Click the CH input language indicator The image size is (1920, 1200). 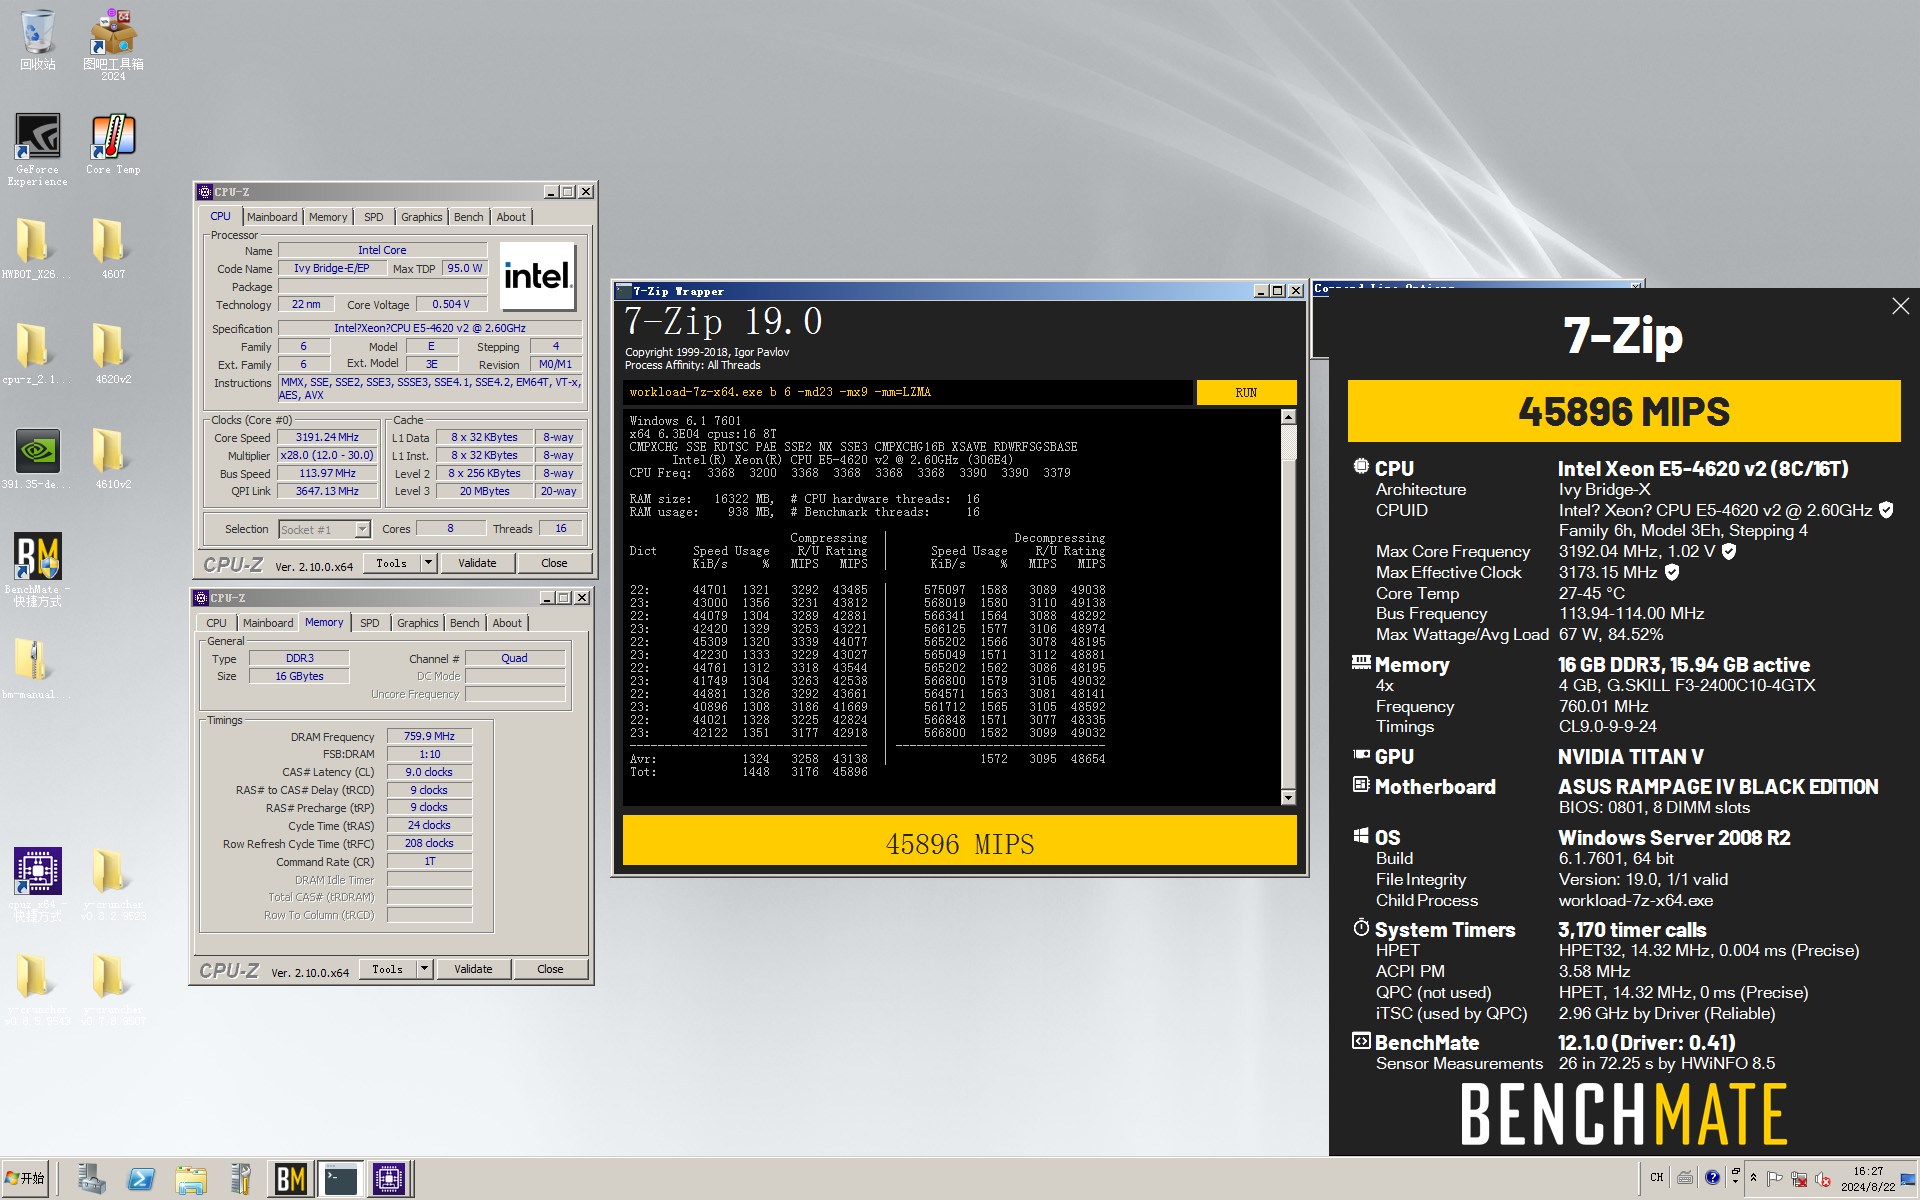1656,1178
